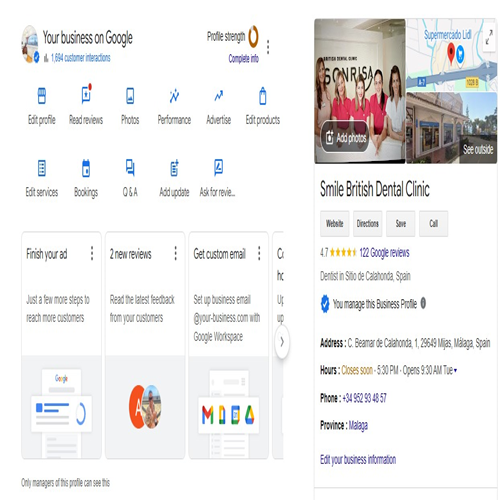Select the Advertise icon

click(219, 96)
